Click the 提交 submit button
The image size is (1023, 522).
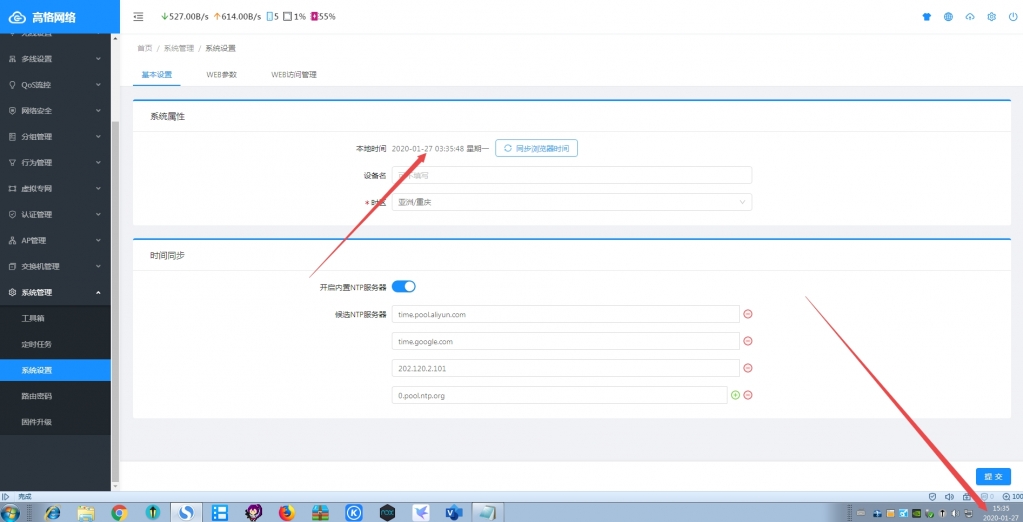tap(993, 477)
